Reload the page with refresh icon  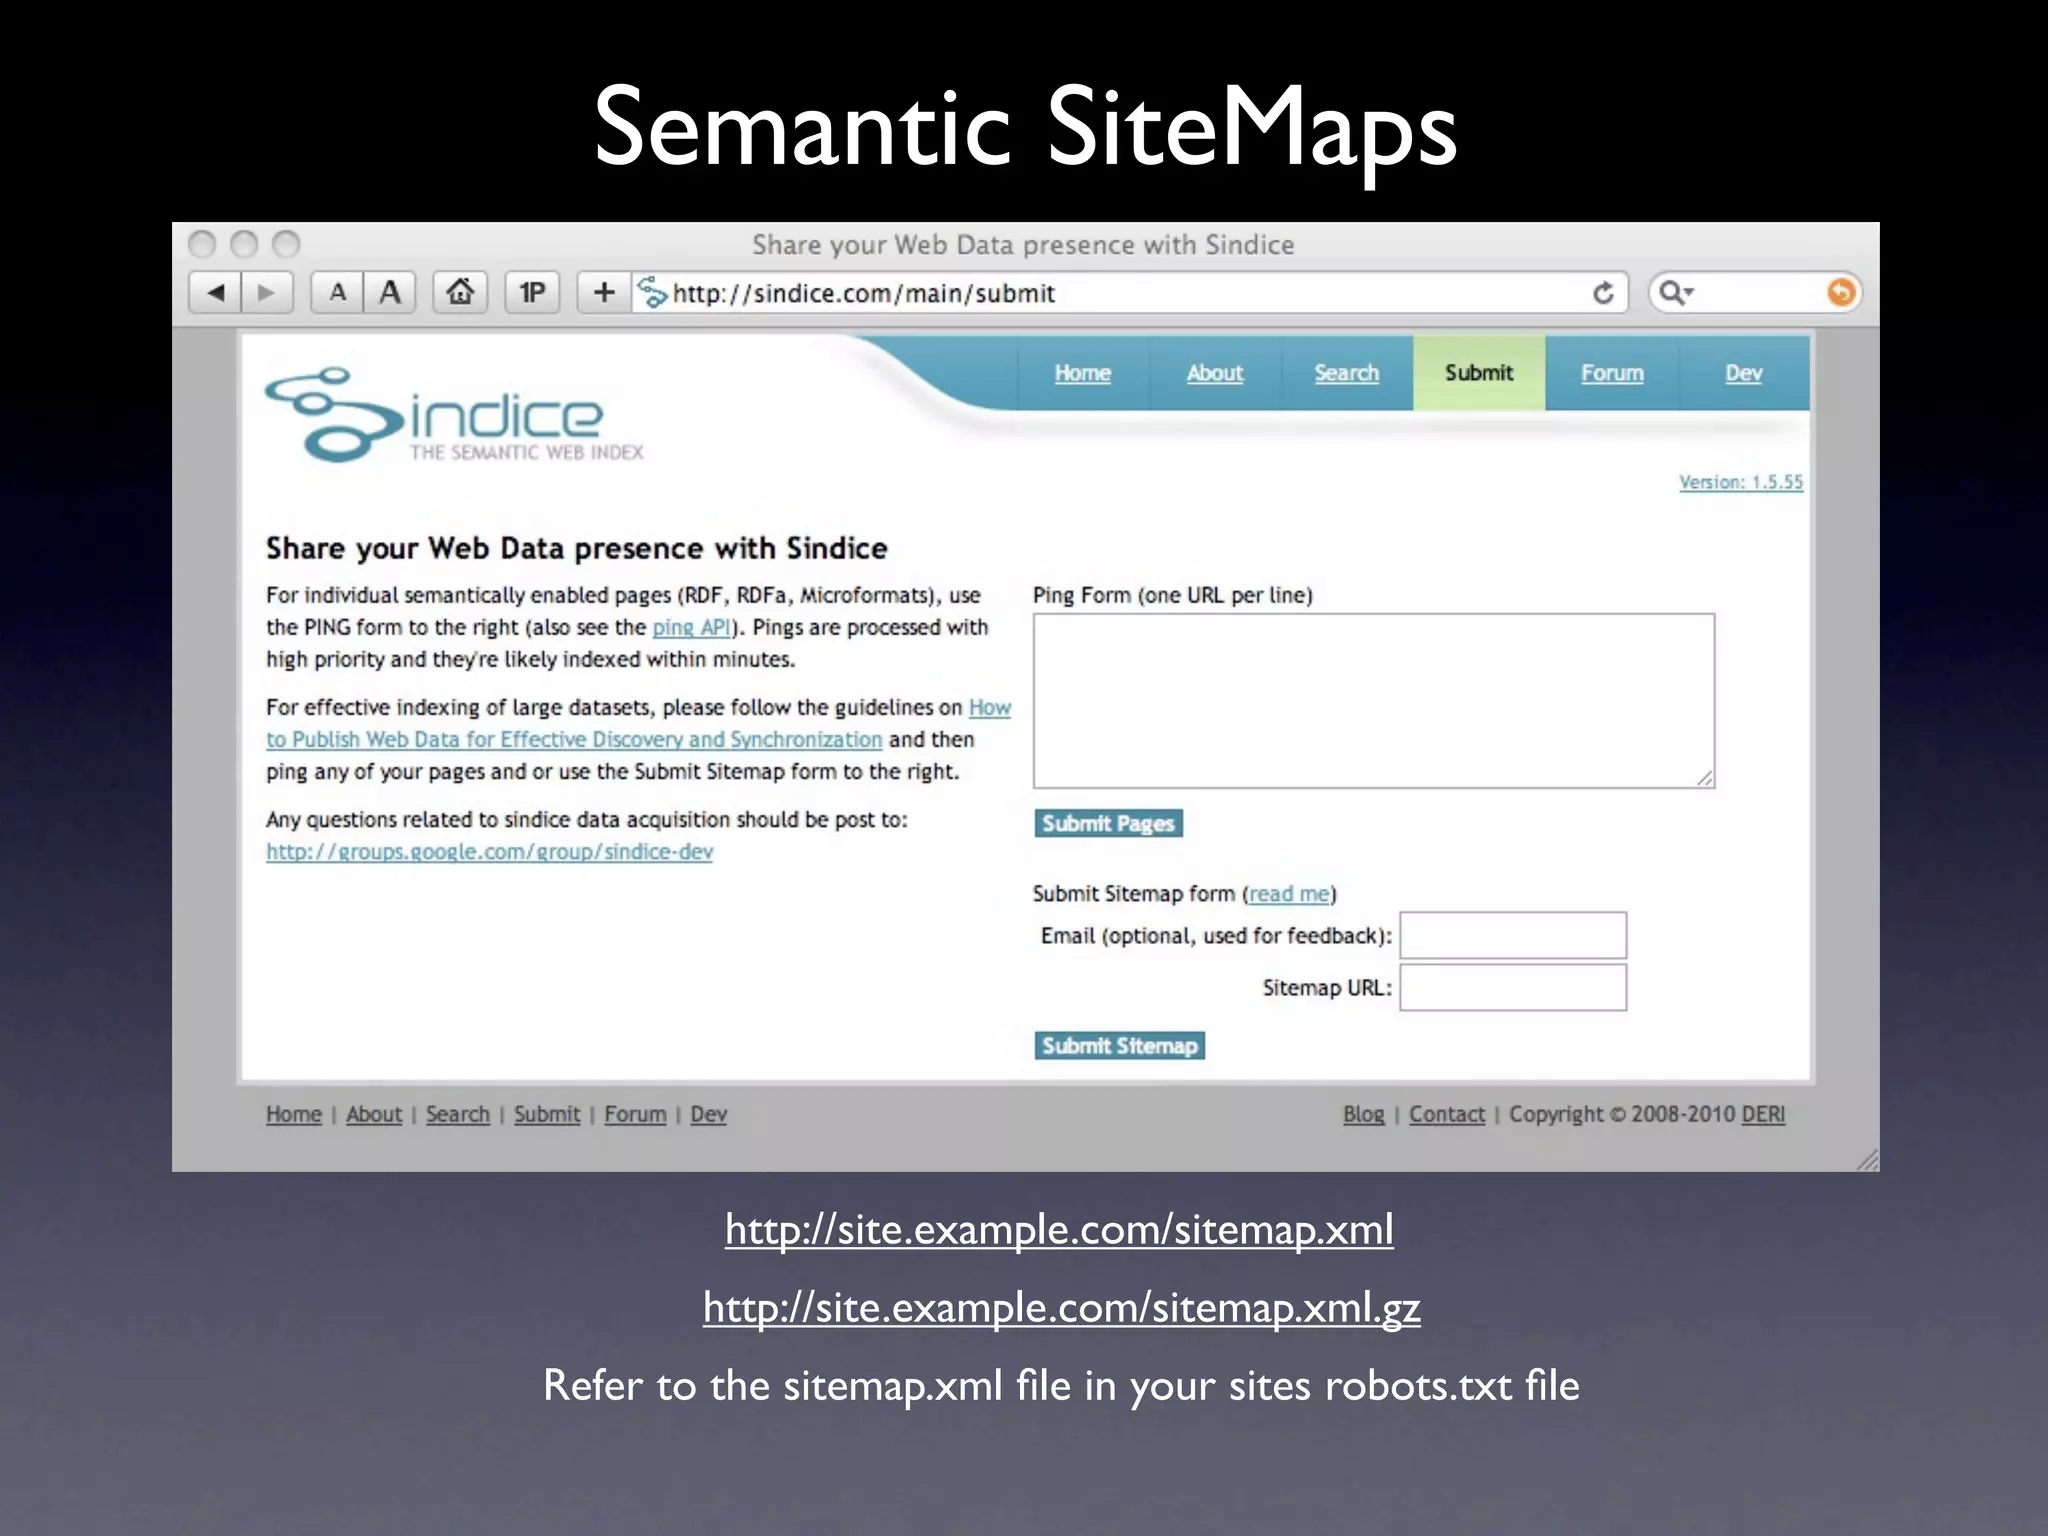1603,293
